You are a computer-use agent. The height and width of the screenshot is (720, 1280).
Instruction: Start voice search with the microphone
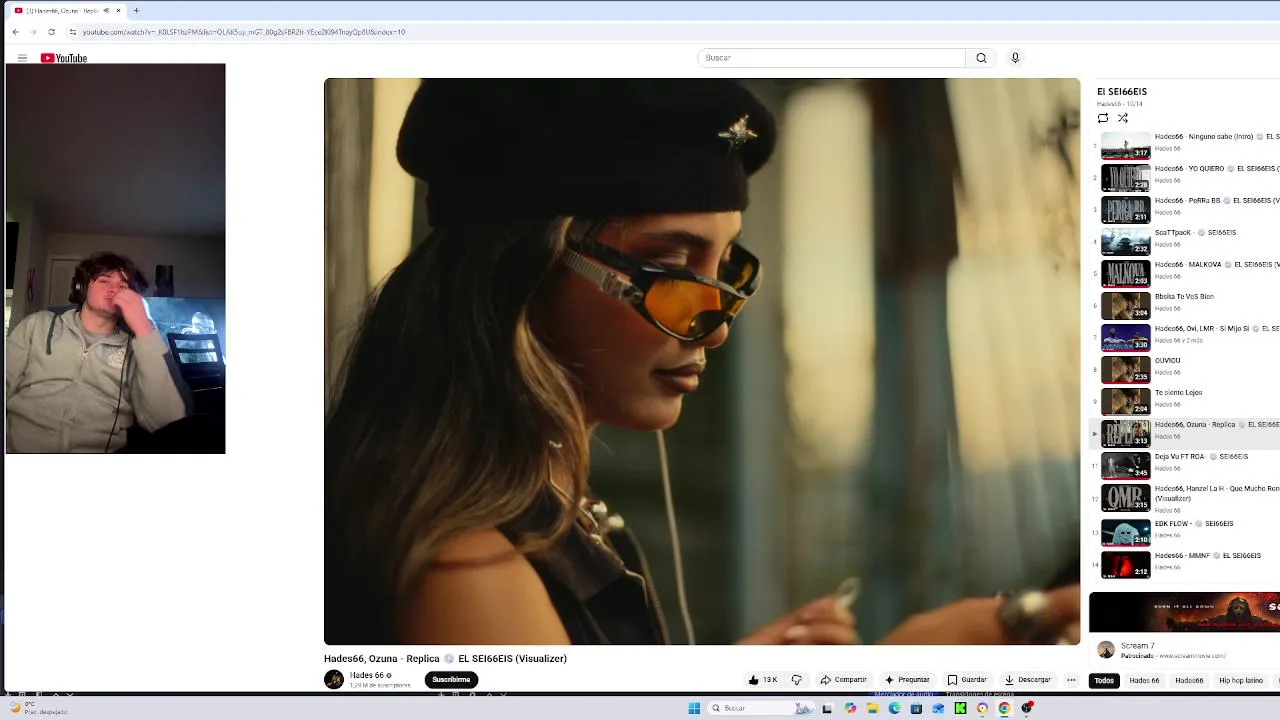[1015, 58]
